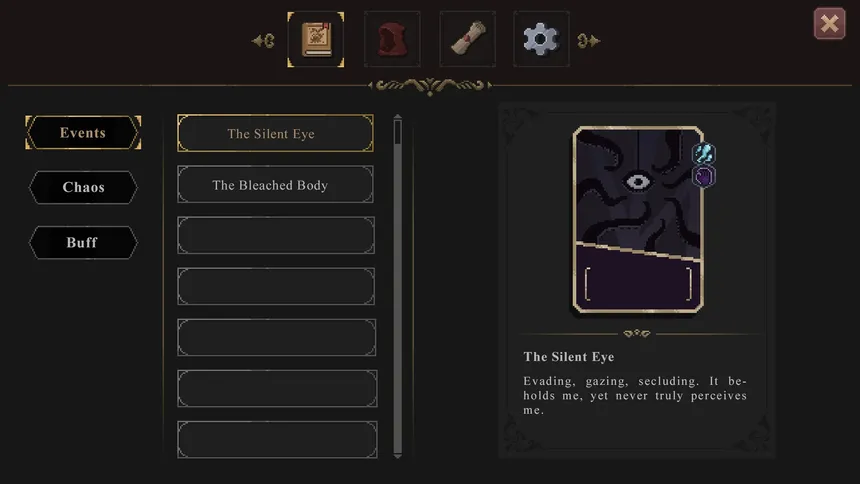The height and width of the screenshot is (484, 860).
Task: Click the first empty entry slot below Bleached Body
Action: click(x=276, y=235)
